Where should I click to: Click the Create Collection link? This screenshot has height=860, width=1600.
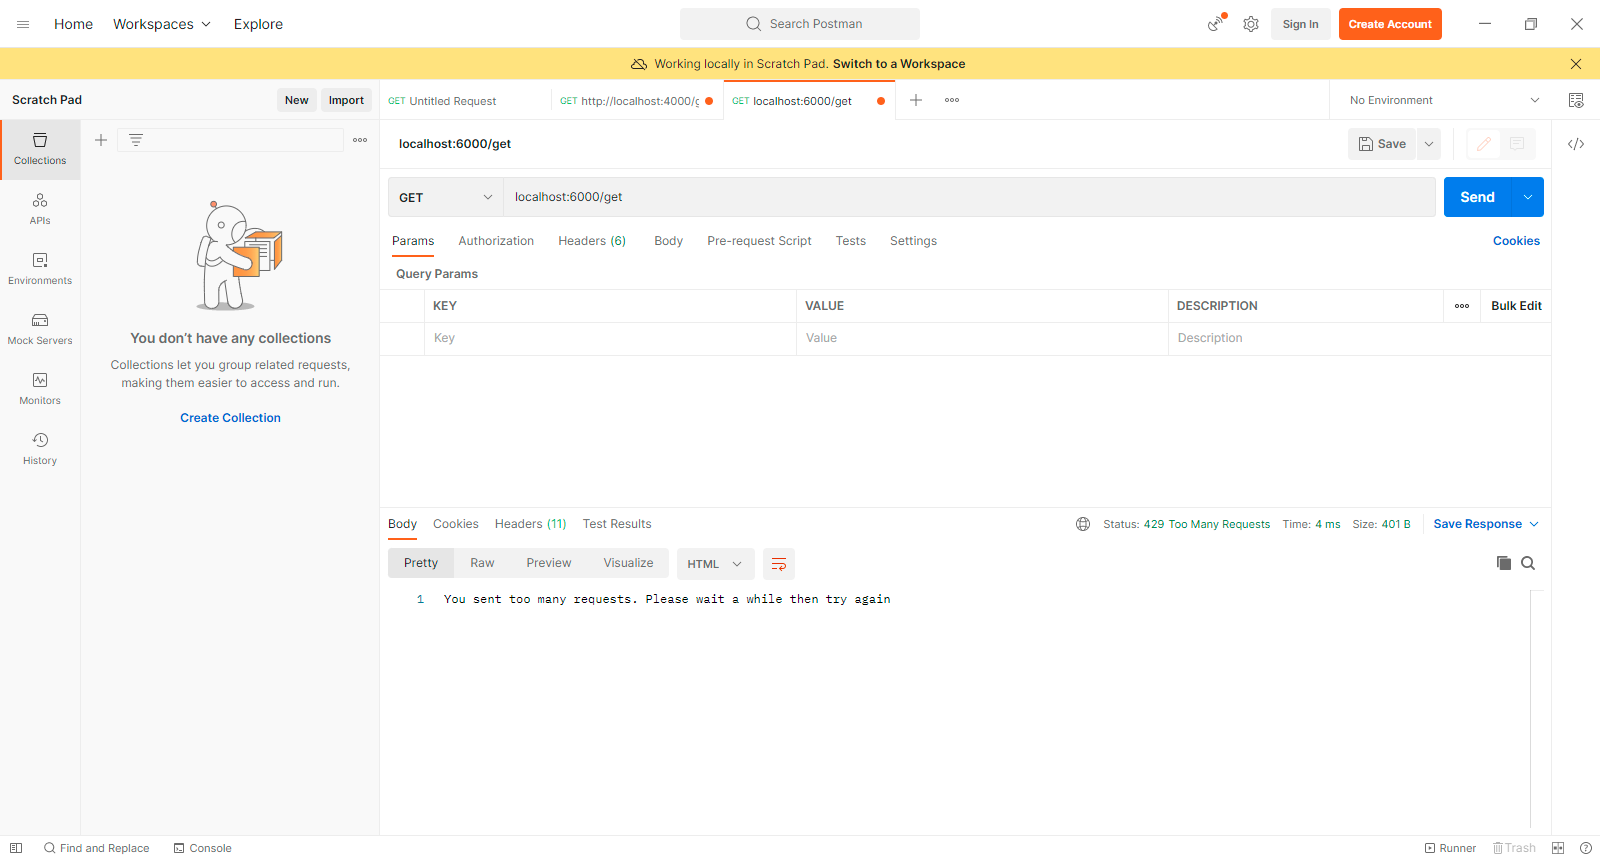[x=230, y=418]
